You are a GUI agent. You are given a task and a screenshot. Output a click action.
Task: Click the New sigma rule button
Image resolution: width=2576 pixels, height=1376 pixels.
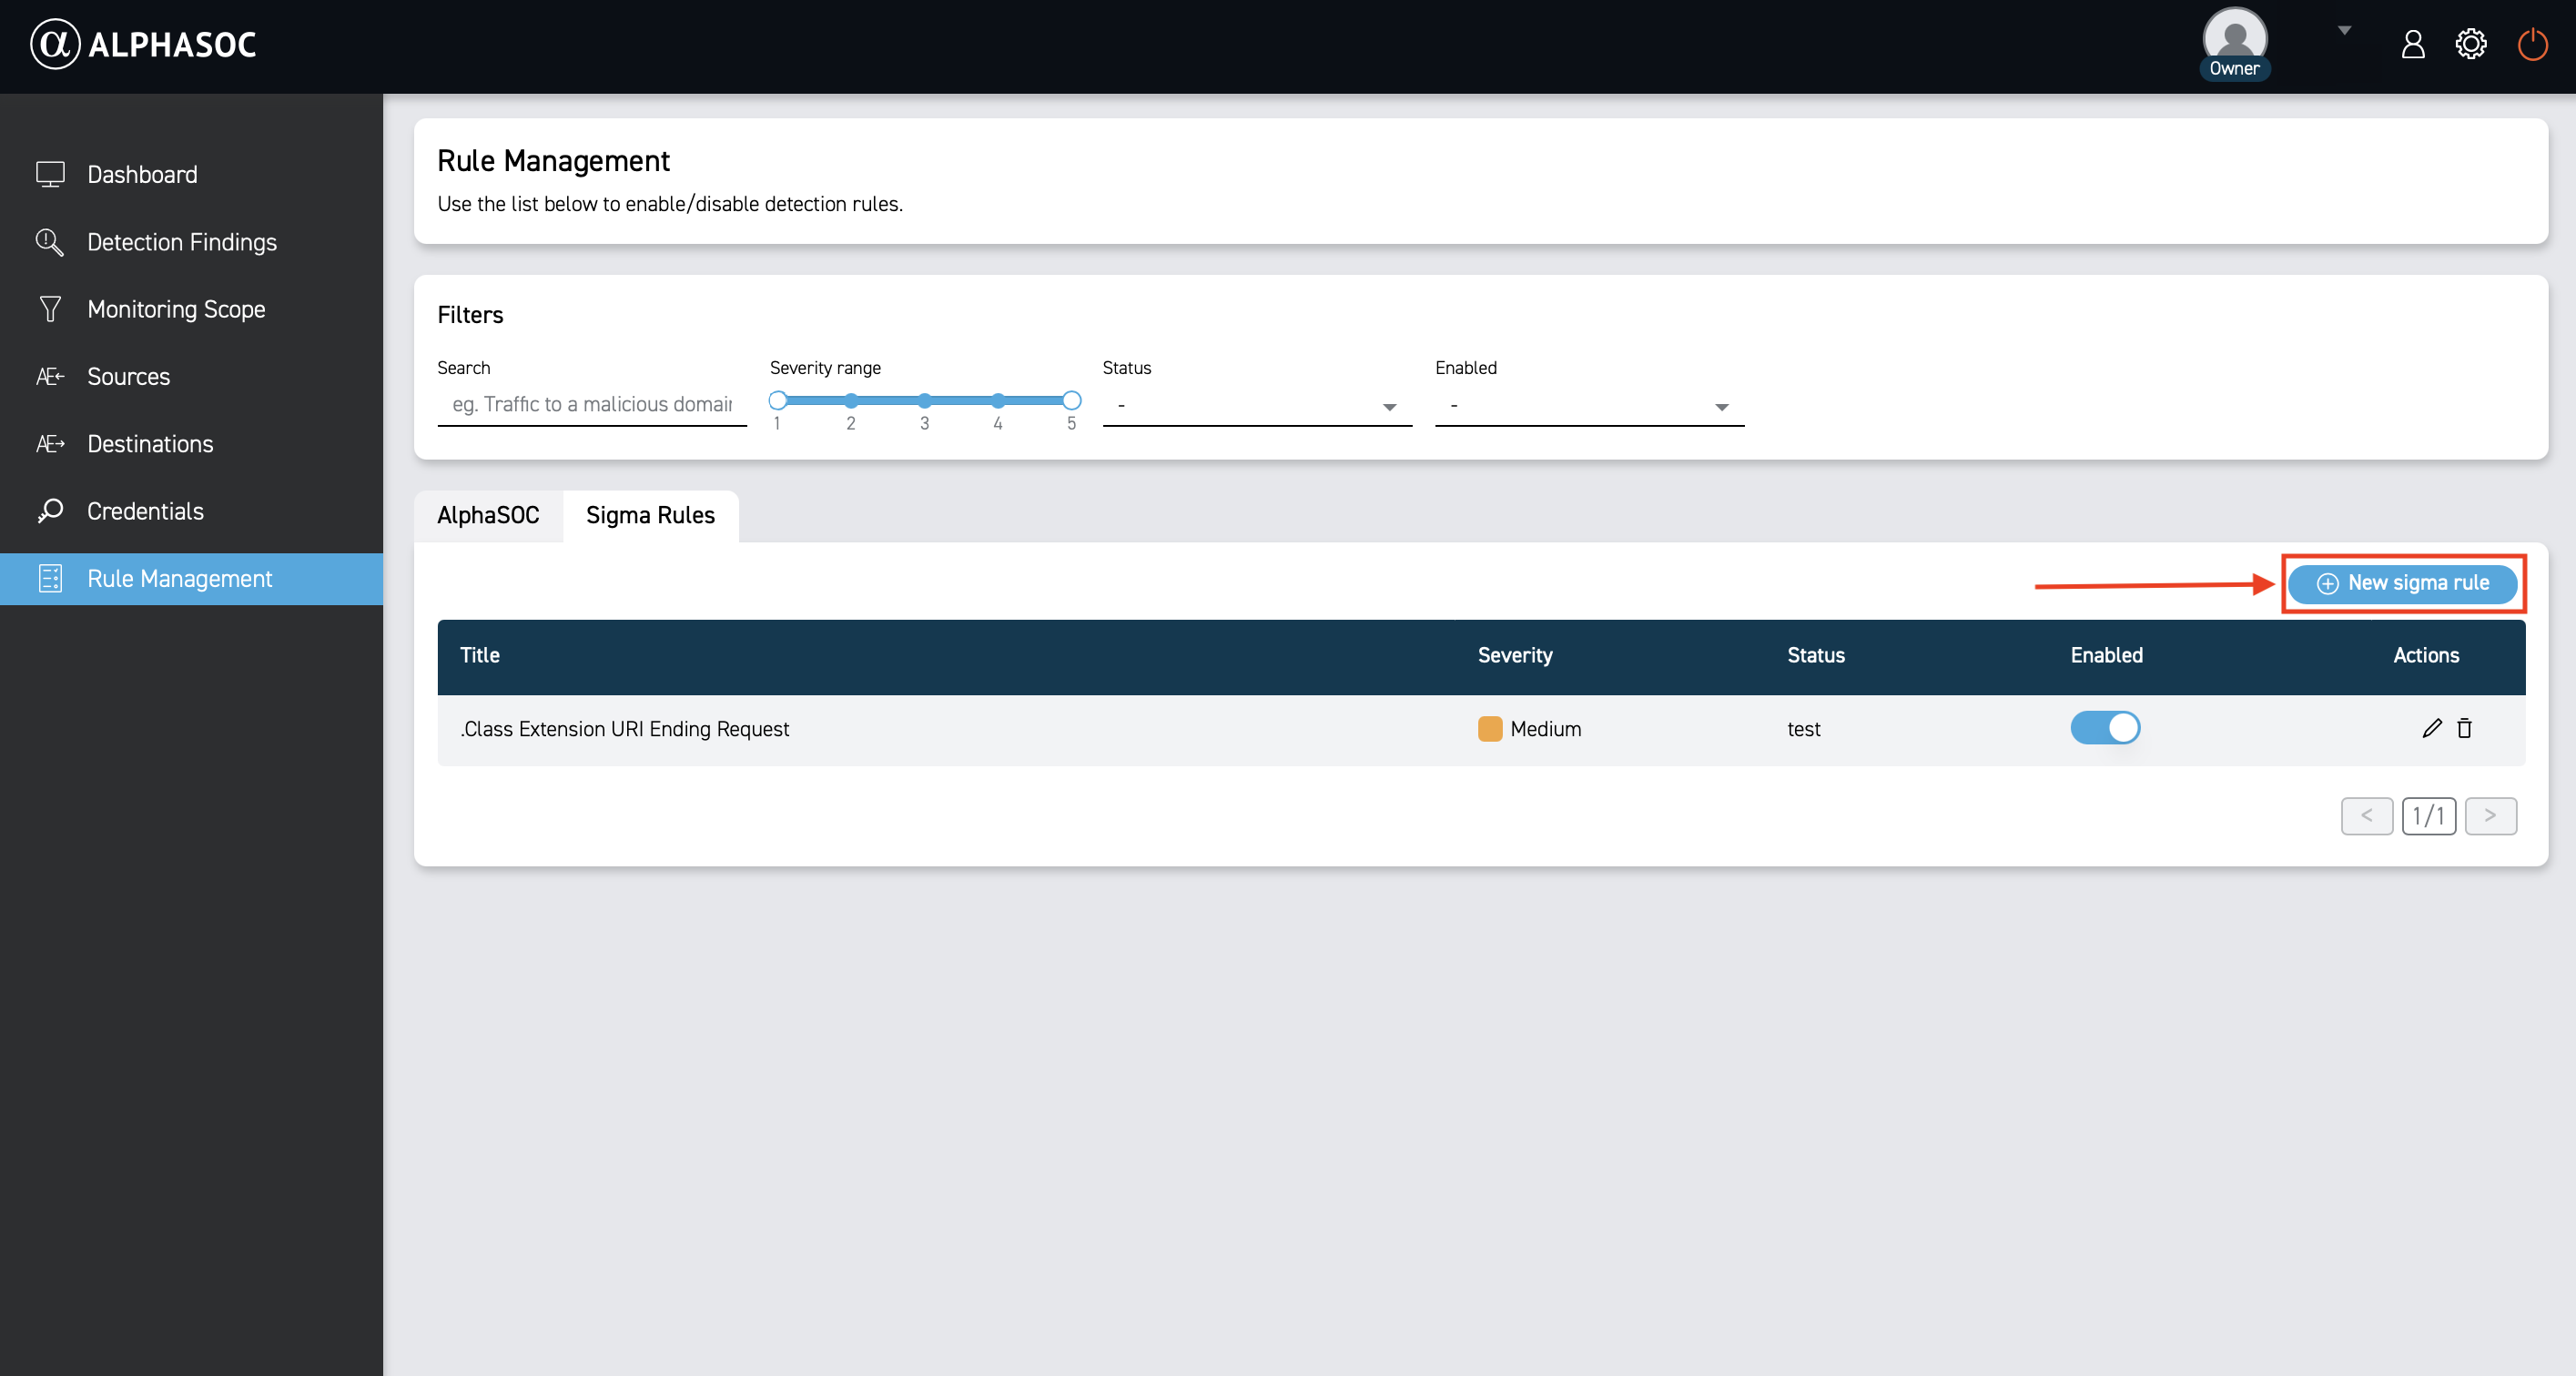coord(2401,583)
